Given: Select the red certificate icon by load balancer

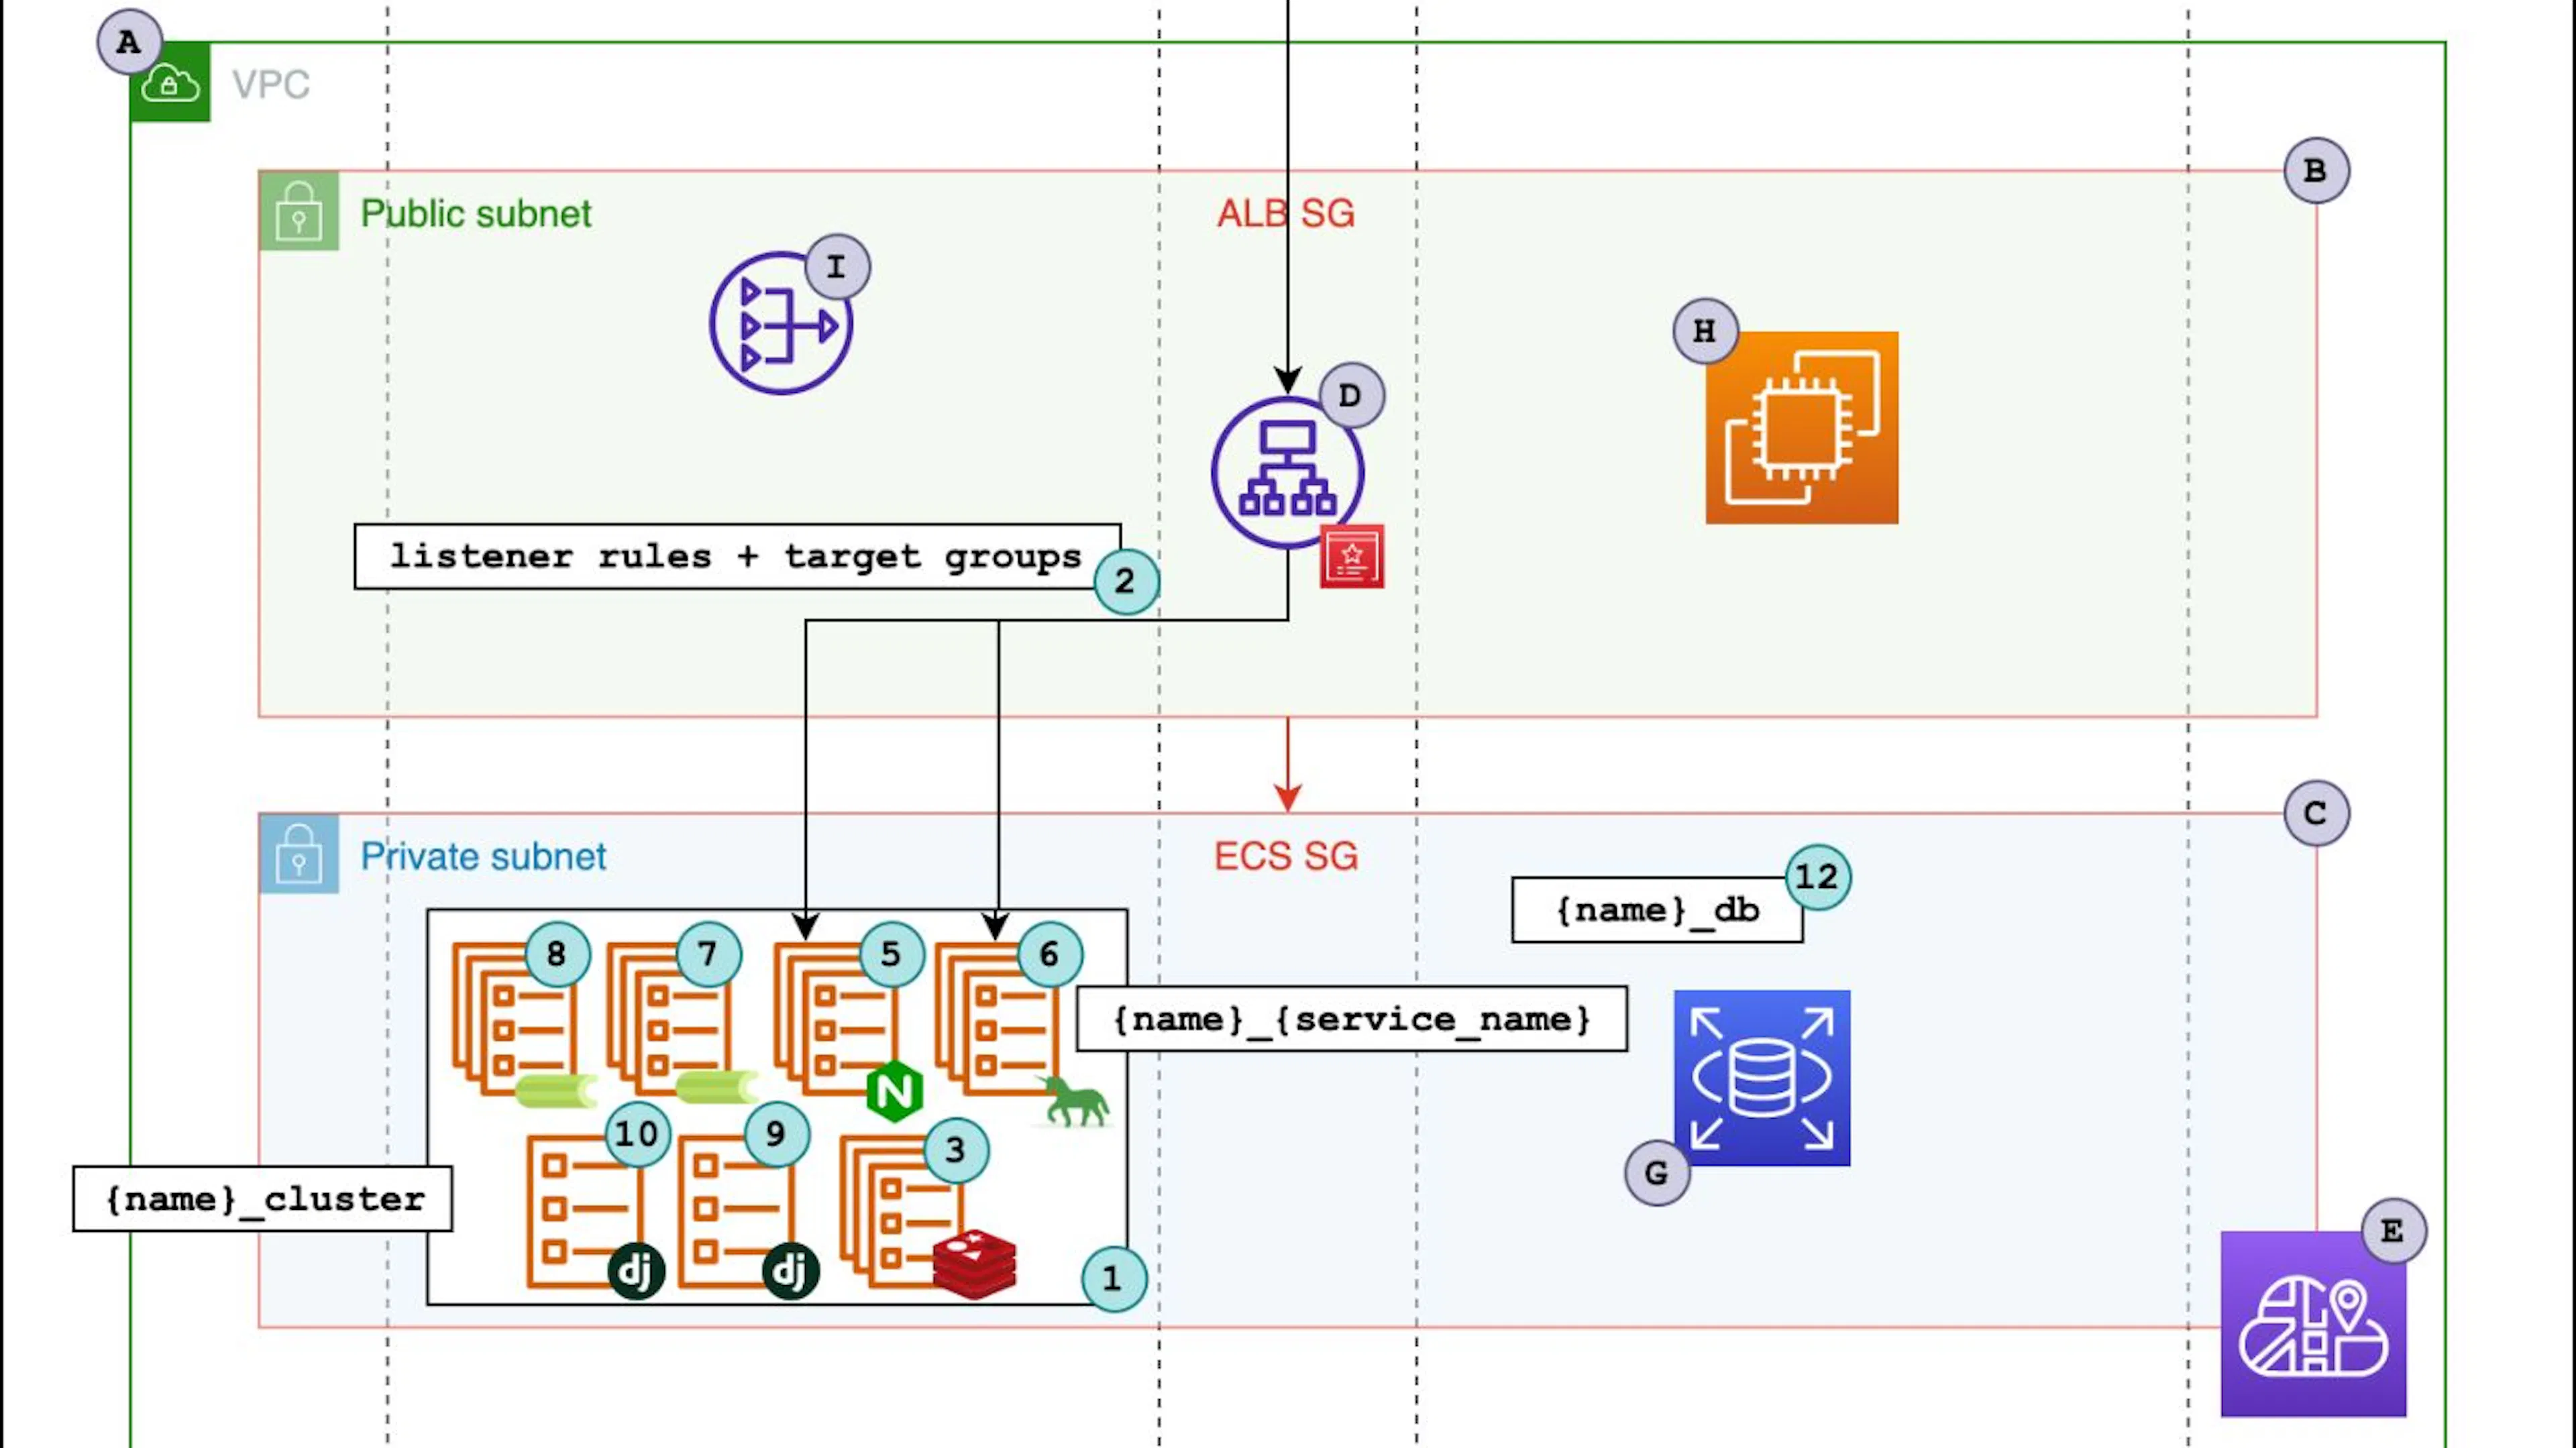Looking at the screenshot, I should [1352, 556].
